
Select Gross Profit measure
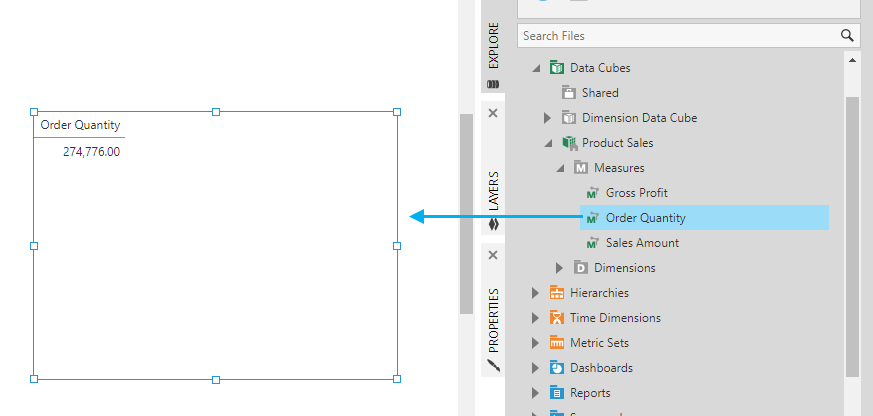(636, 193)
